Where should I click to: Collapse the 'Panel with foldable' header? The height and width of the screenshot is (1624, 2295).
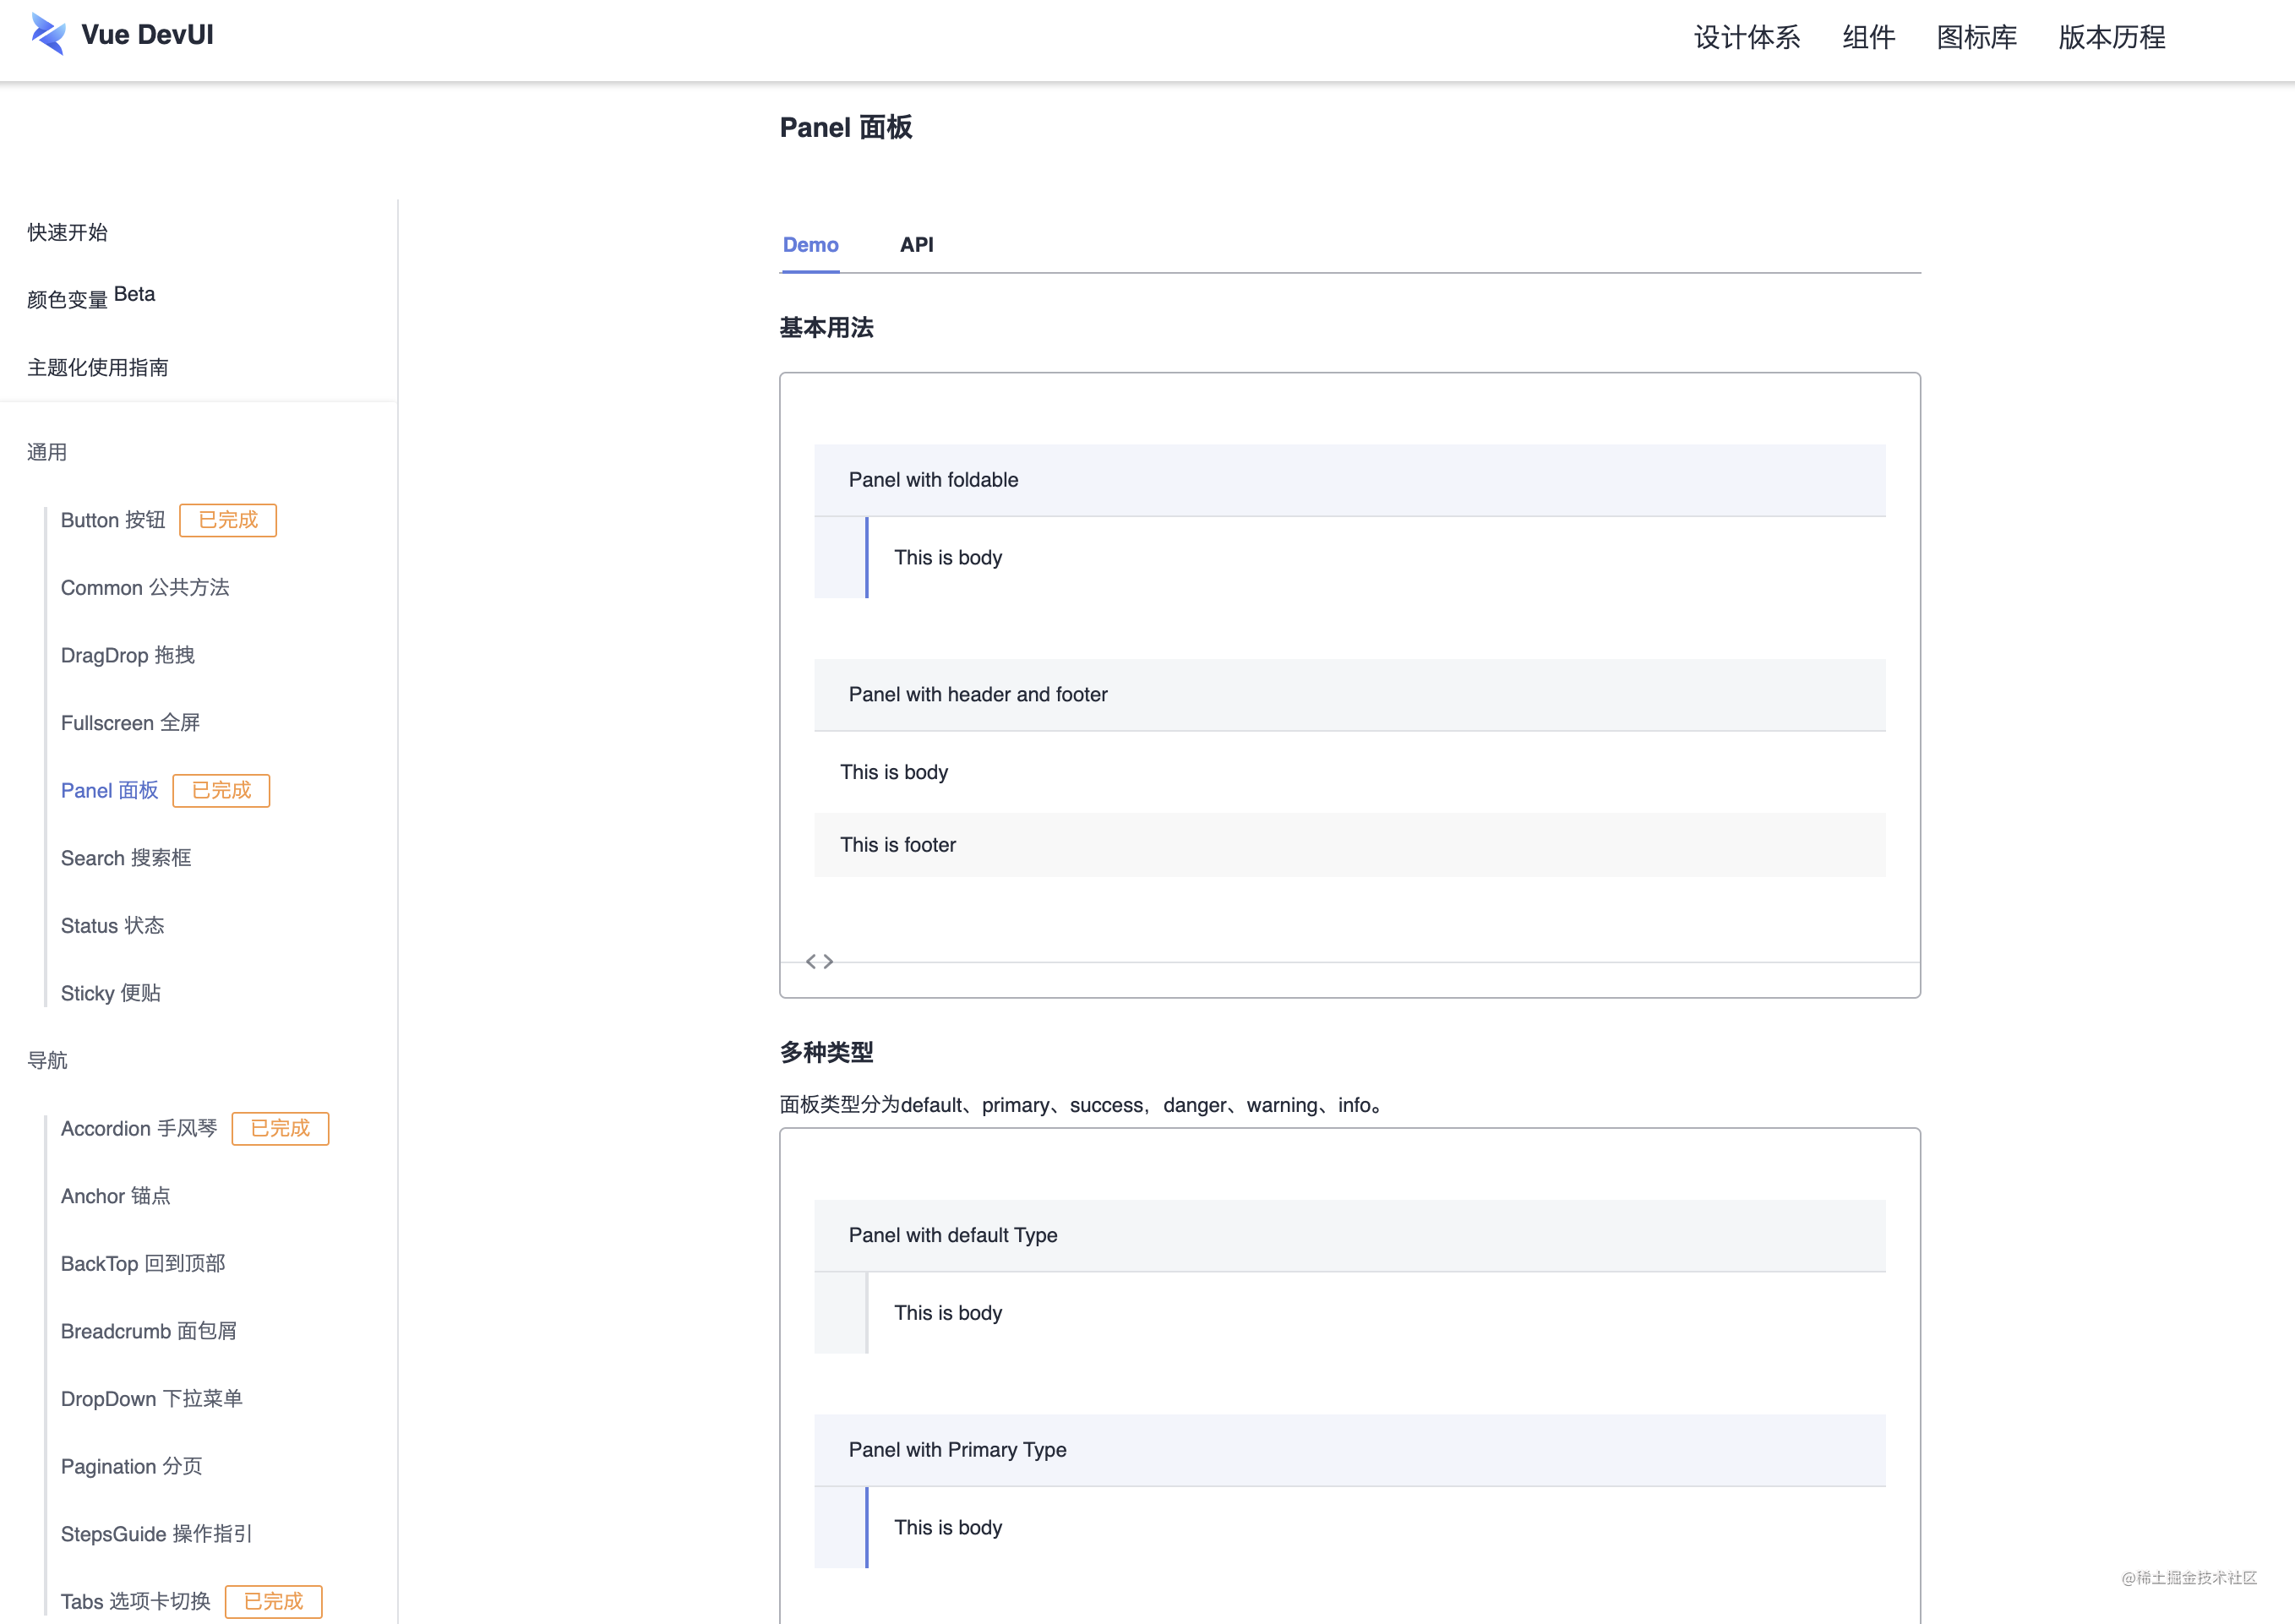pos(1349,480)
